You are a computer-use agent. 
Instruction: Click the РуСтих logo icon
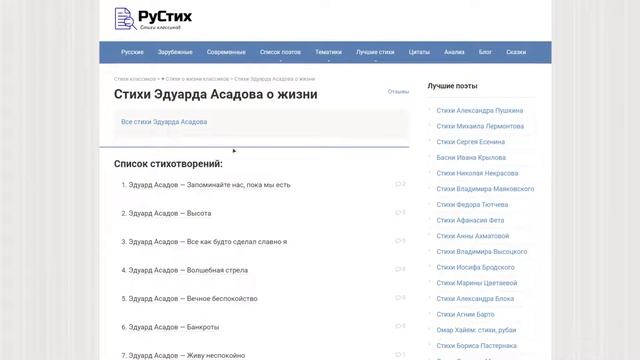tap(125, 19)
